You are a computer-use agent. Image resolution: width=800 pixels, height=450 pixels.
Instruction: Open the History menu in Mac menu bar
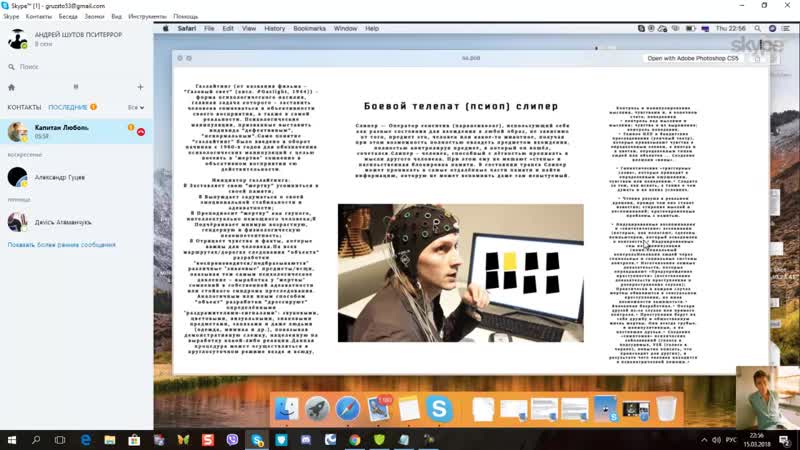274,29
